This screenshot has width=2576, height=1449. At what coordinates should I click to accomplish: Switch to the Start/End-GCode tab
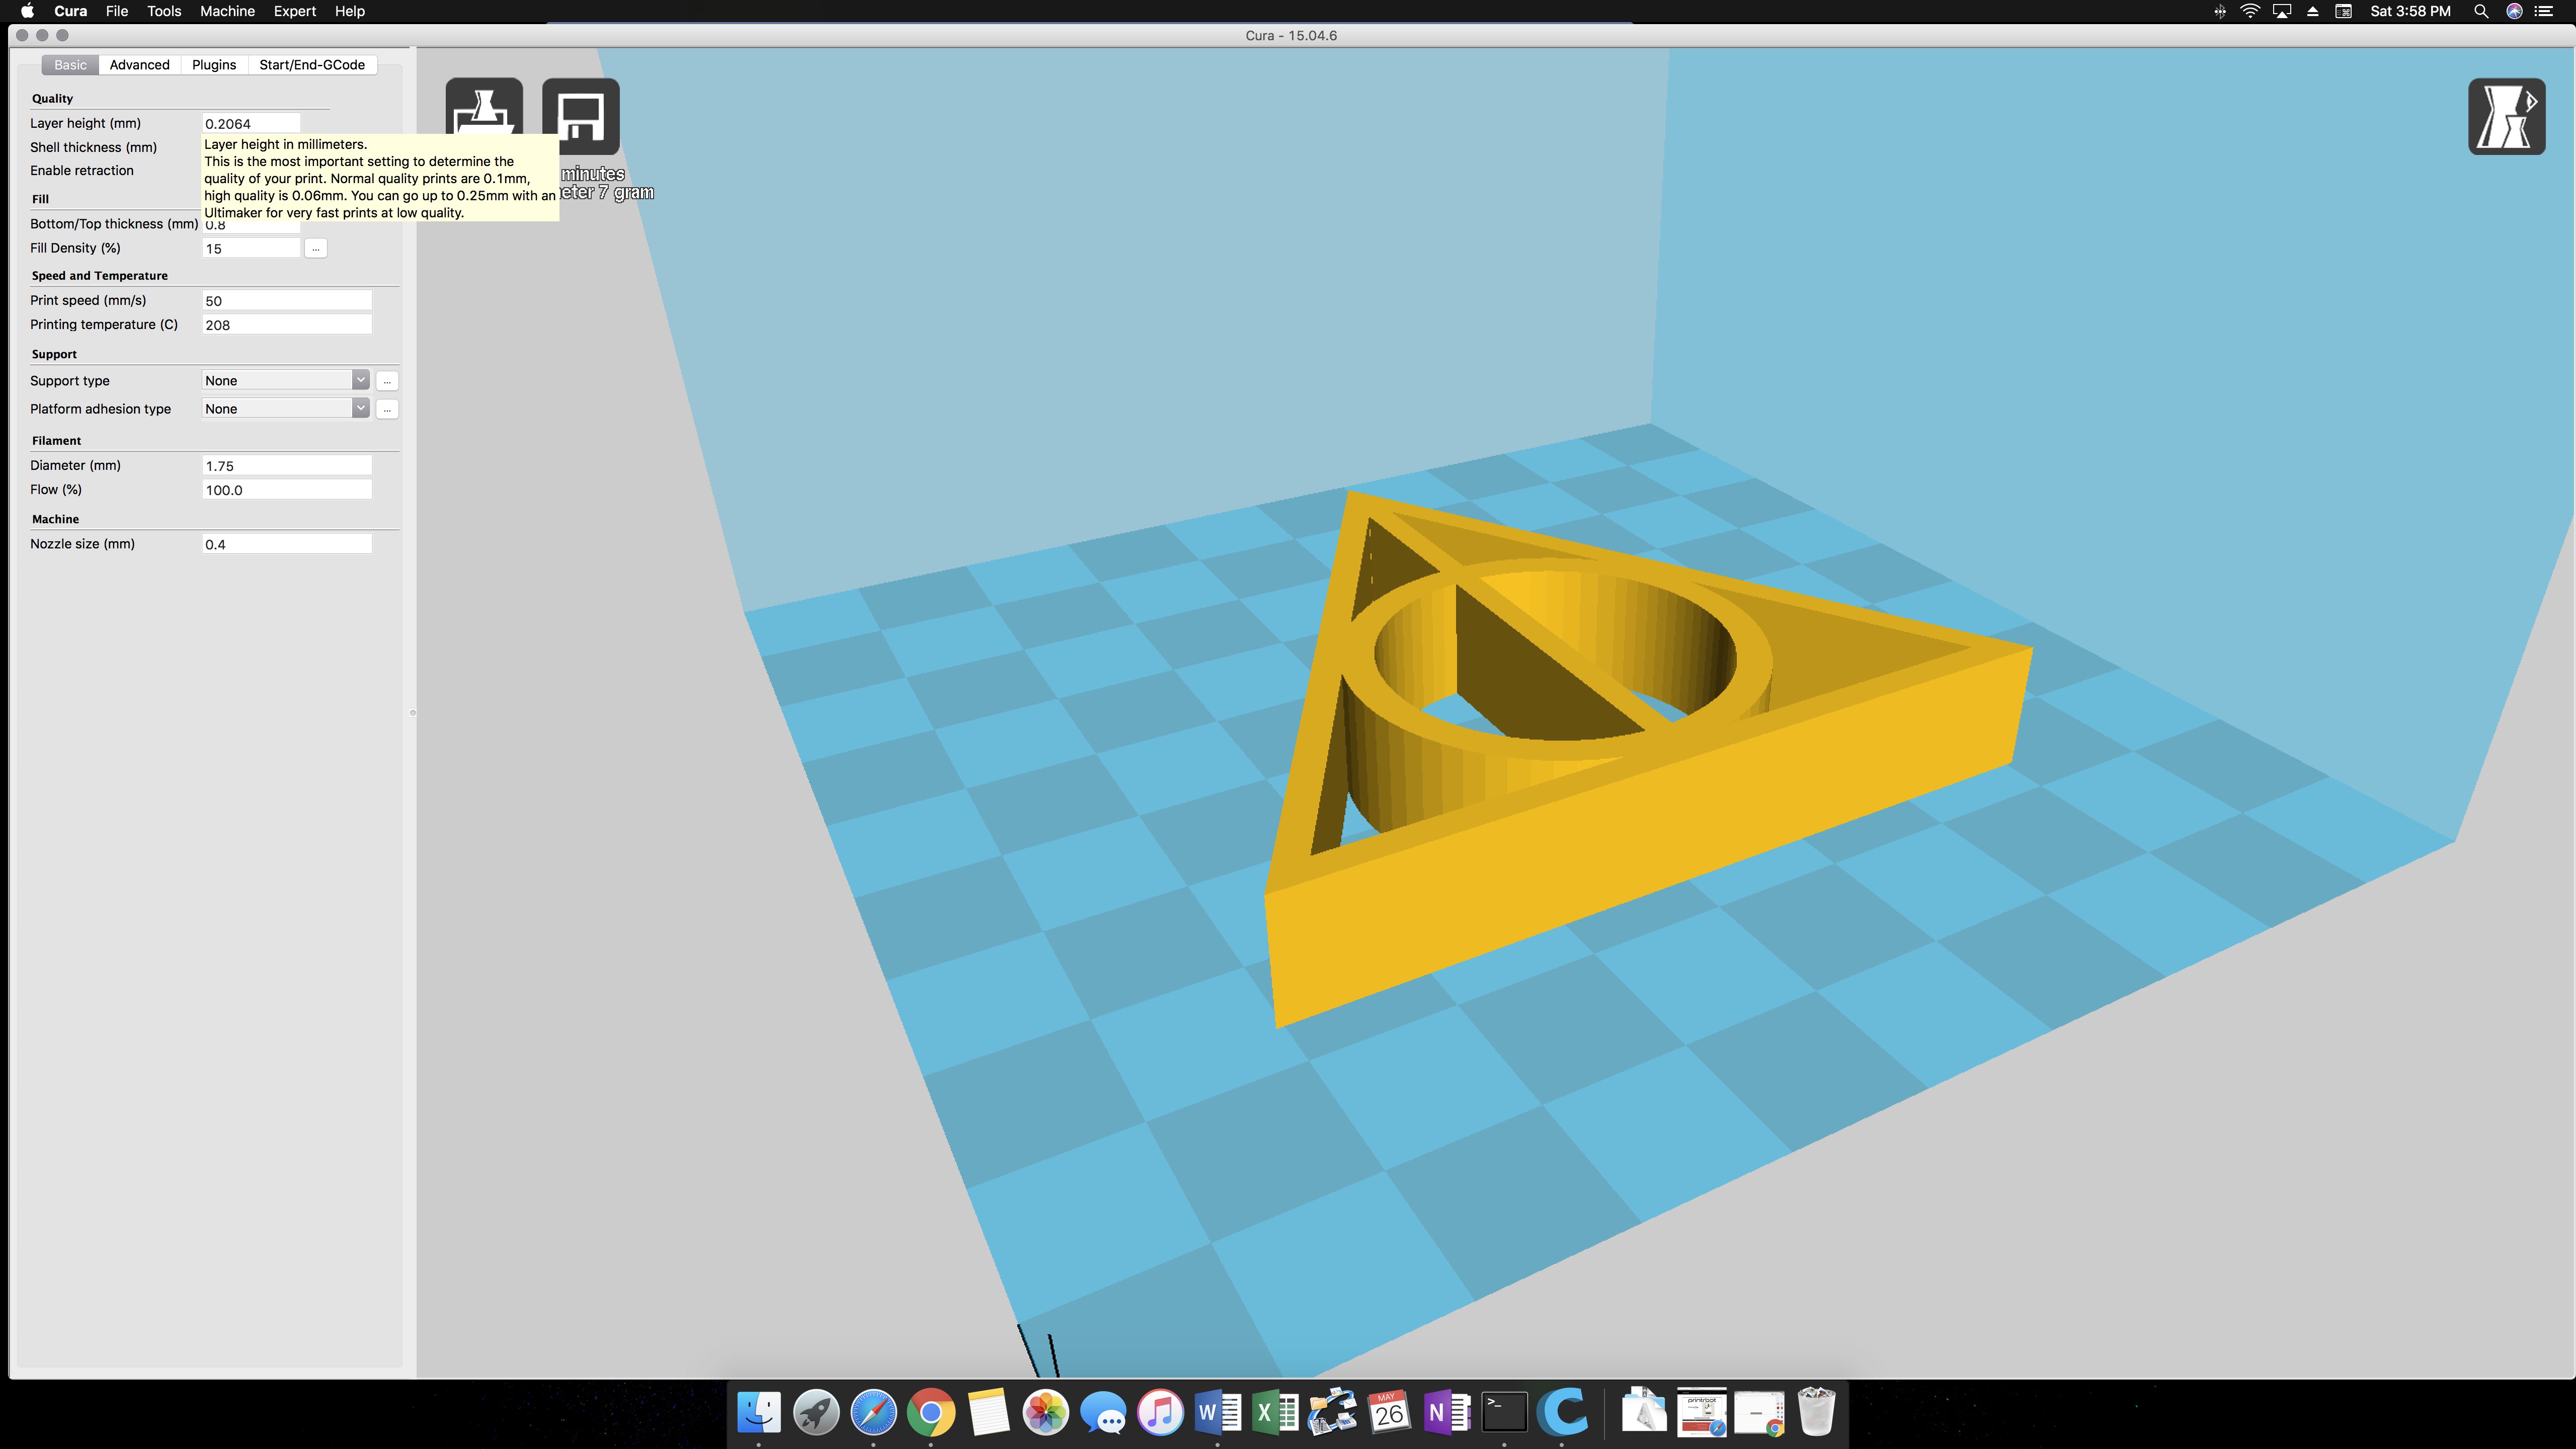click(x=312, y=65)
